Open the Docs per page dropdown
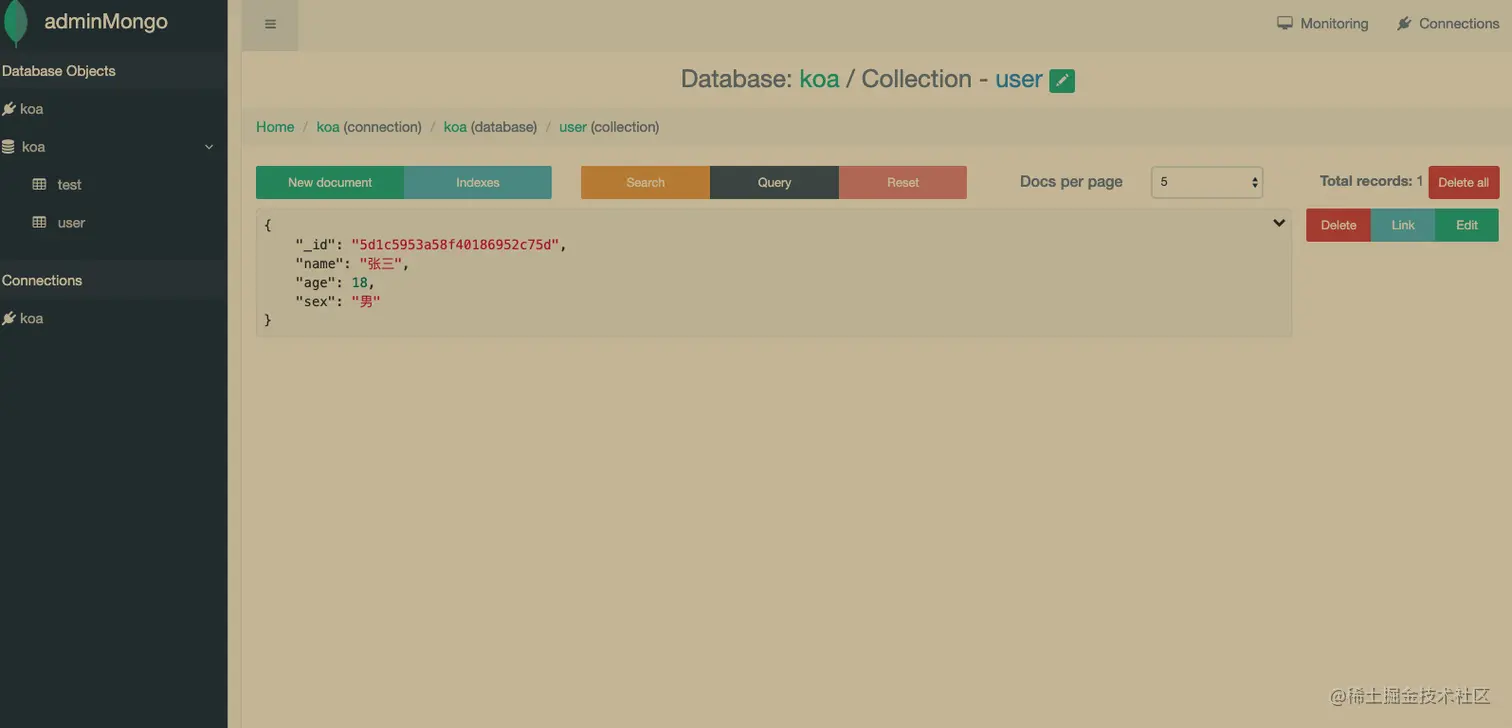This screenshot has width=1512, height=728. tap(1207, 182)
